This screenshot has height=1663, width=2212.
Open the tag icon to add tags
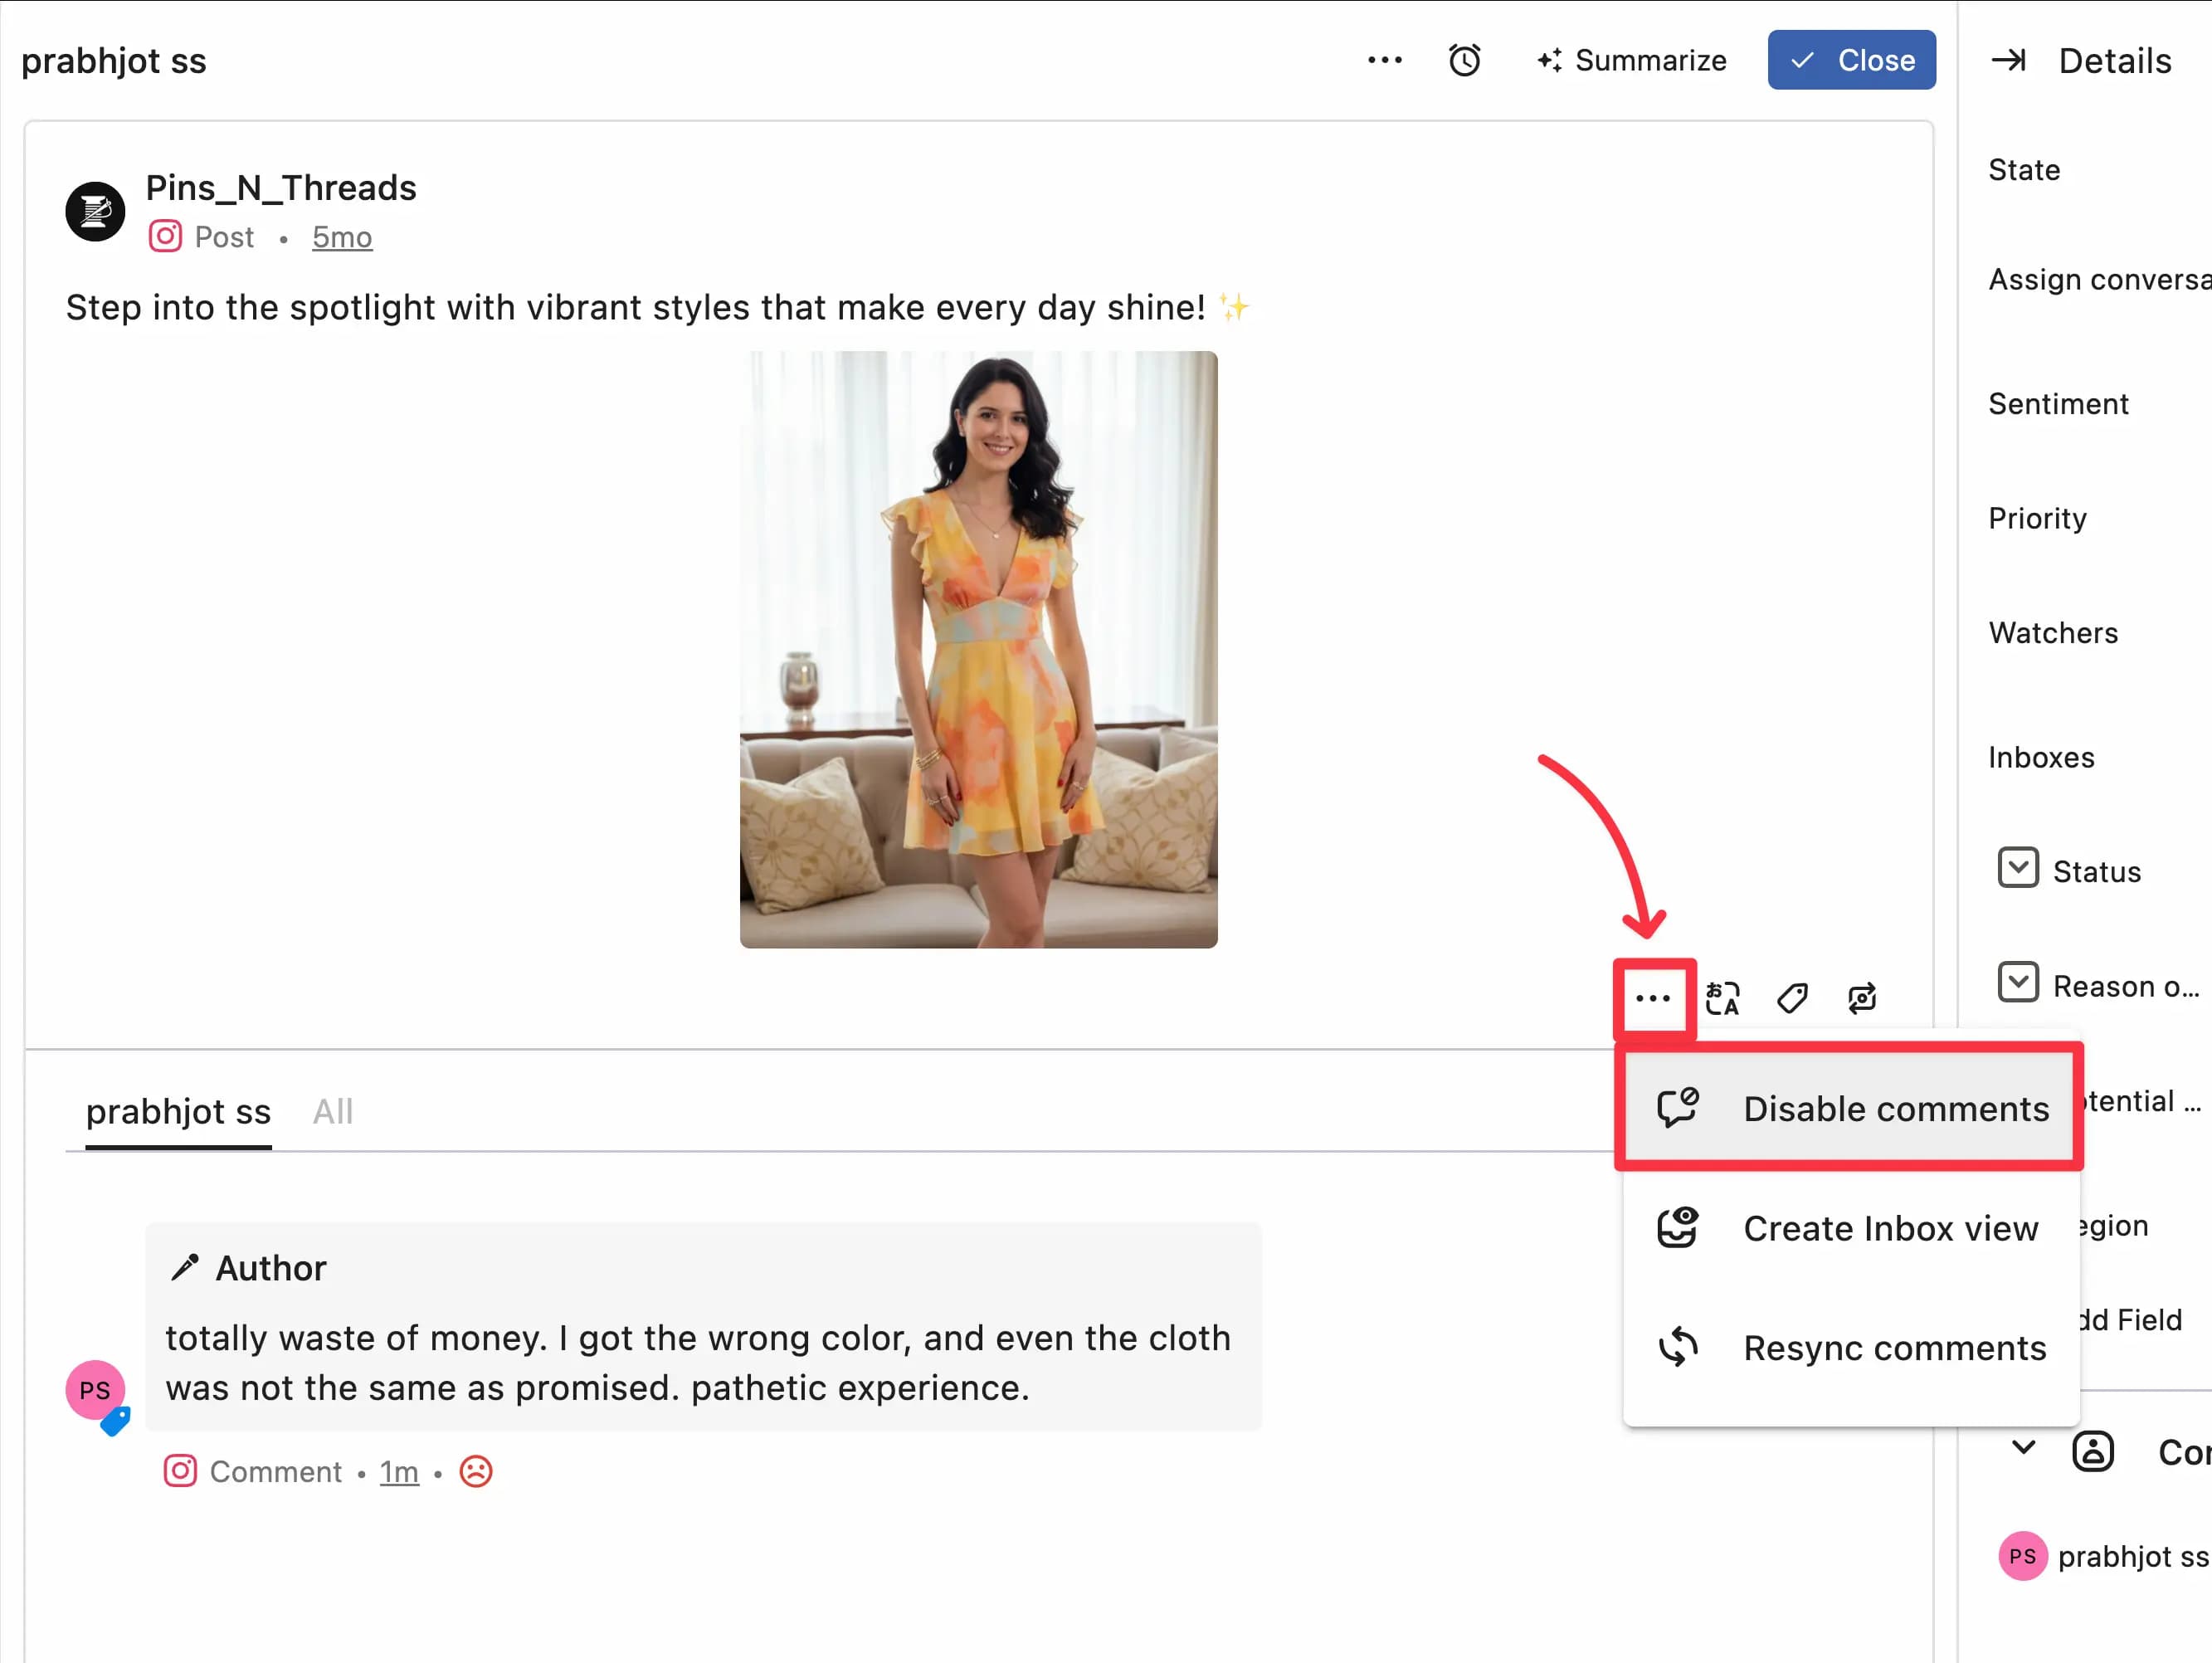(1793, 997)
